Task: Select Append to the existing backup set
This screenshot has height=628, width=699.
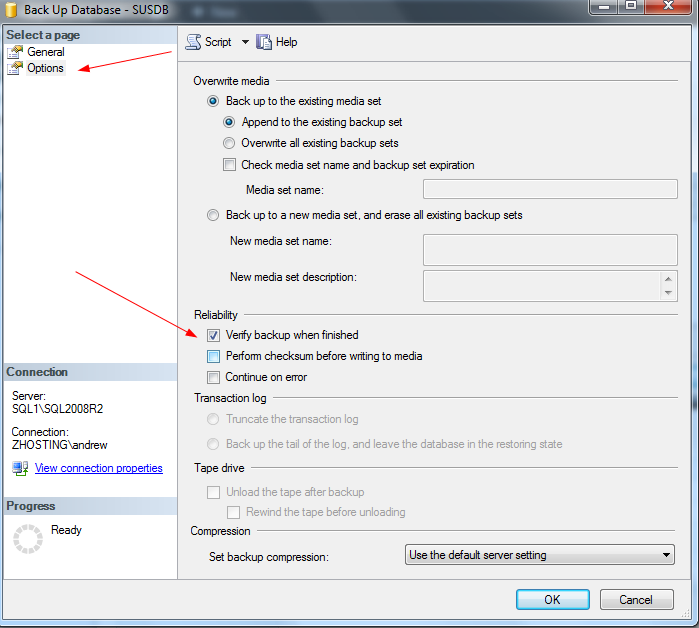Action: pyautogui.click(x=229, y=122)
